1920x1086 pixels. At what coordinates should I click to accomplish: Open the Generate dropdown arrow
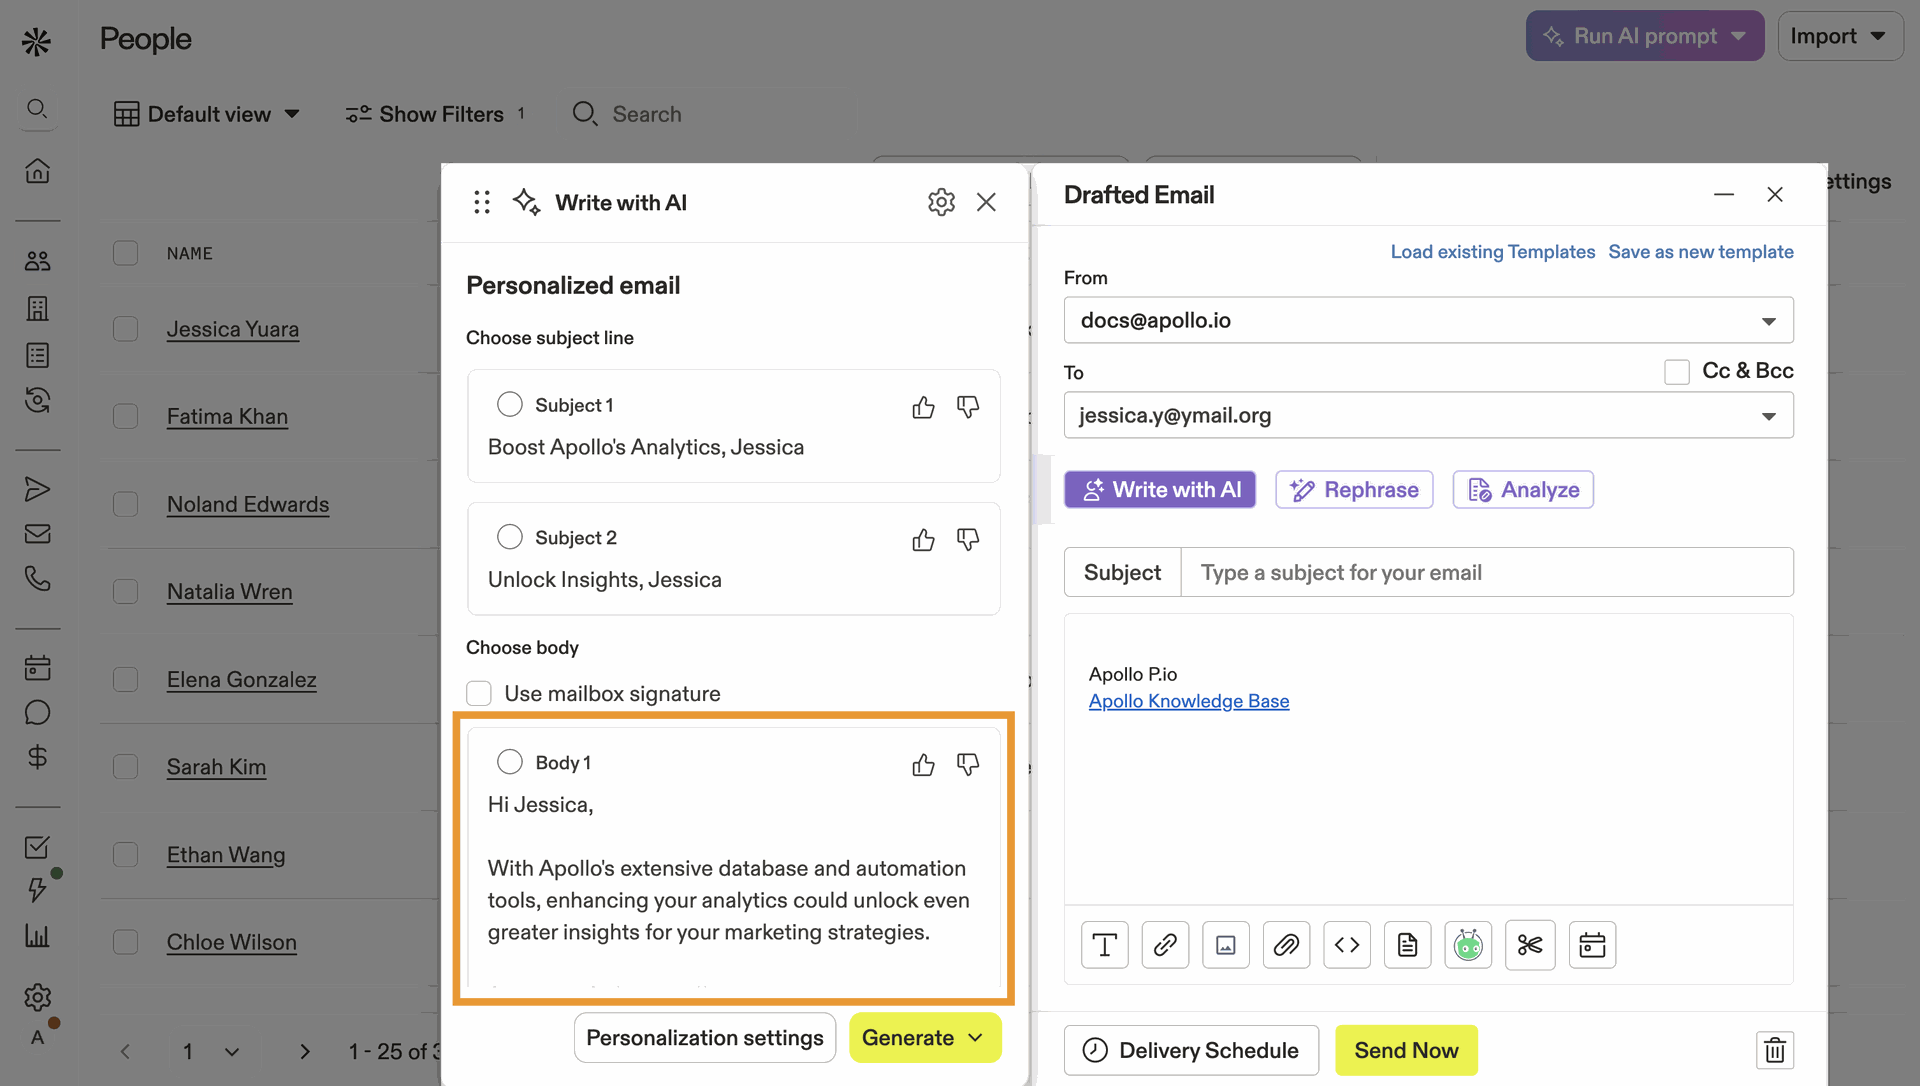(x=976, y=1038)
